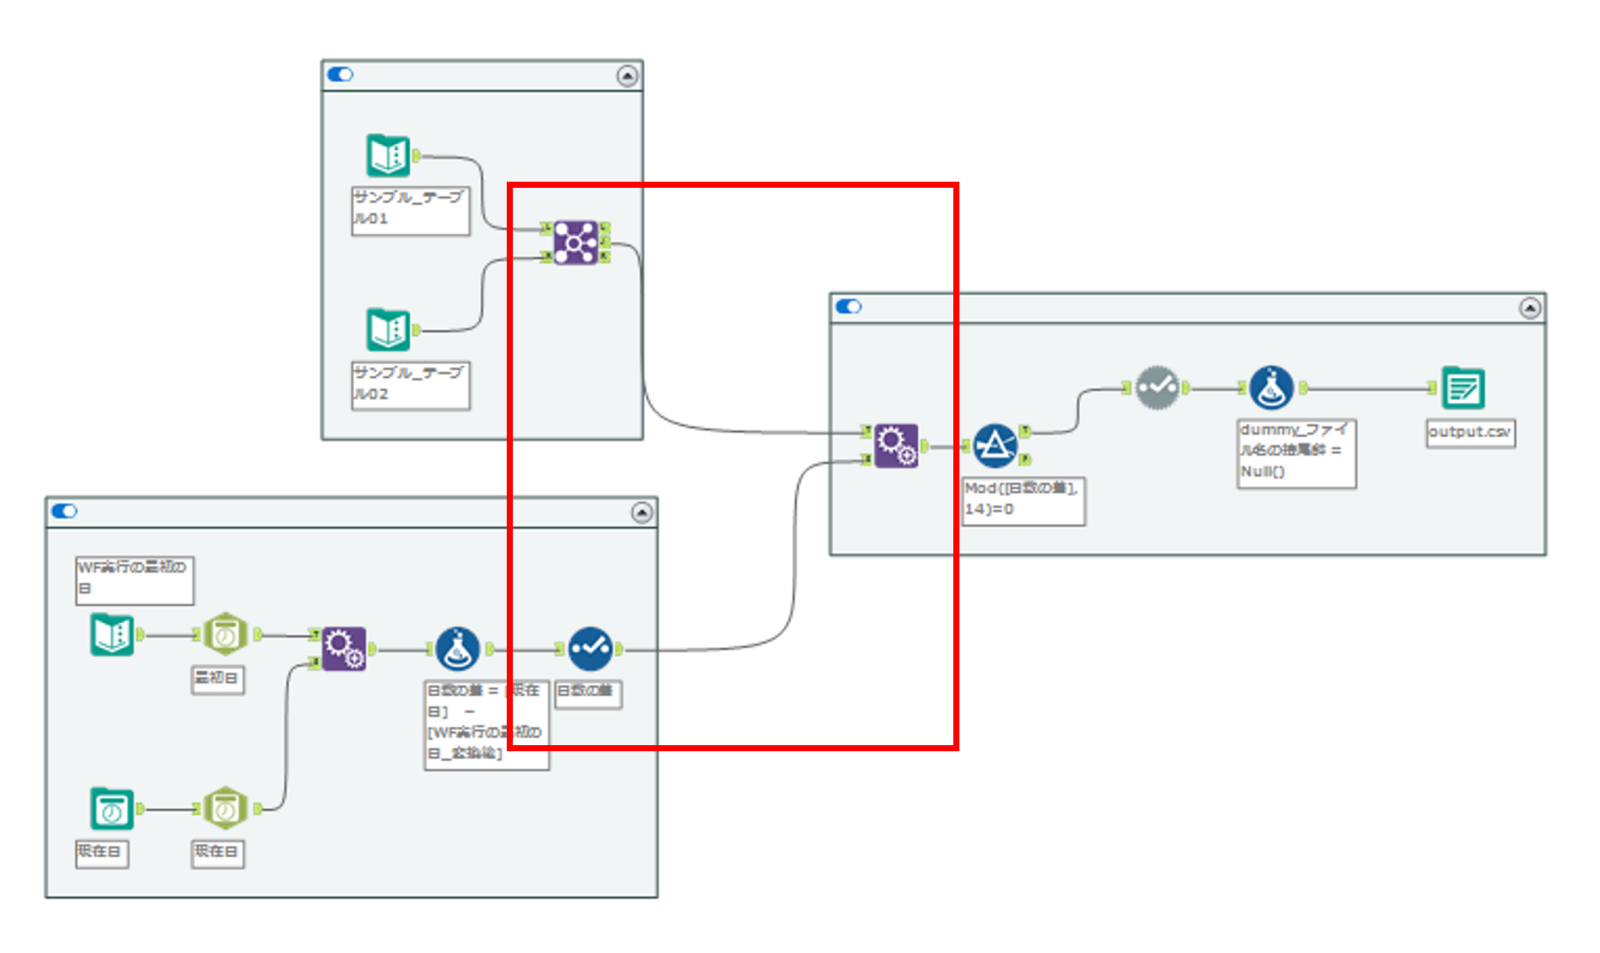
Task: Toggle off the container holding output.csv
Action: 848,307
